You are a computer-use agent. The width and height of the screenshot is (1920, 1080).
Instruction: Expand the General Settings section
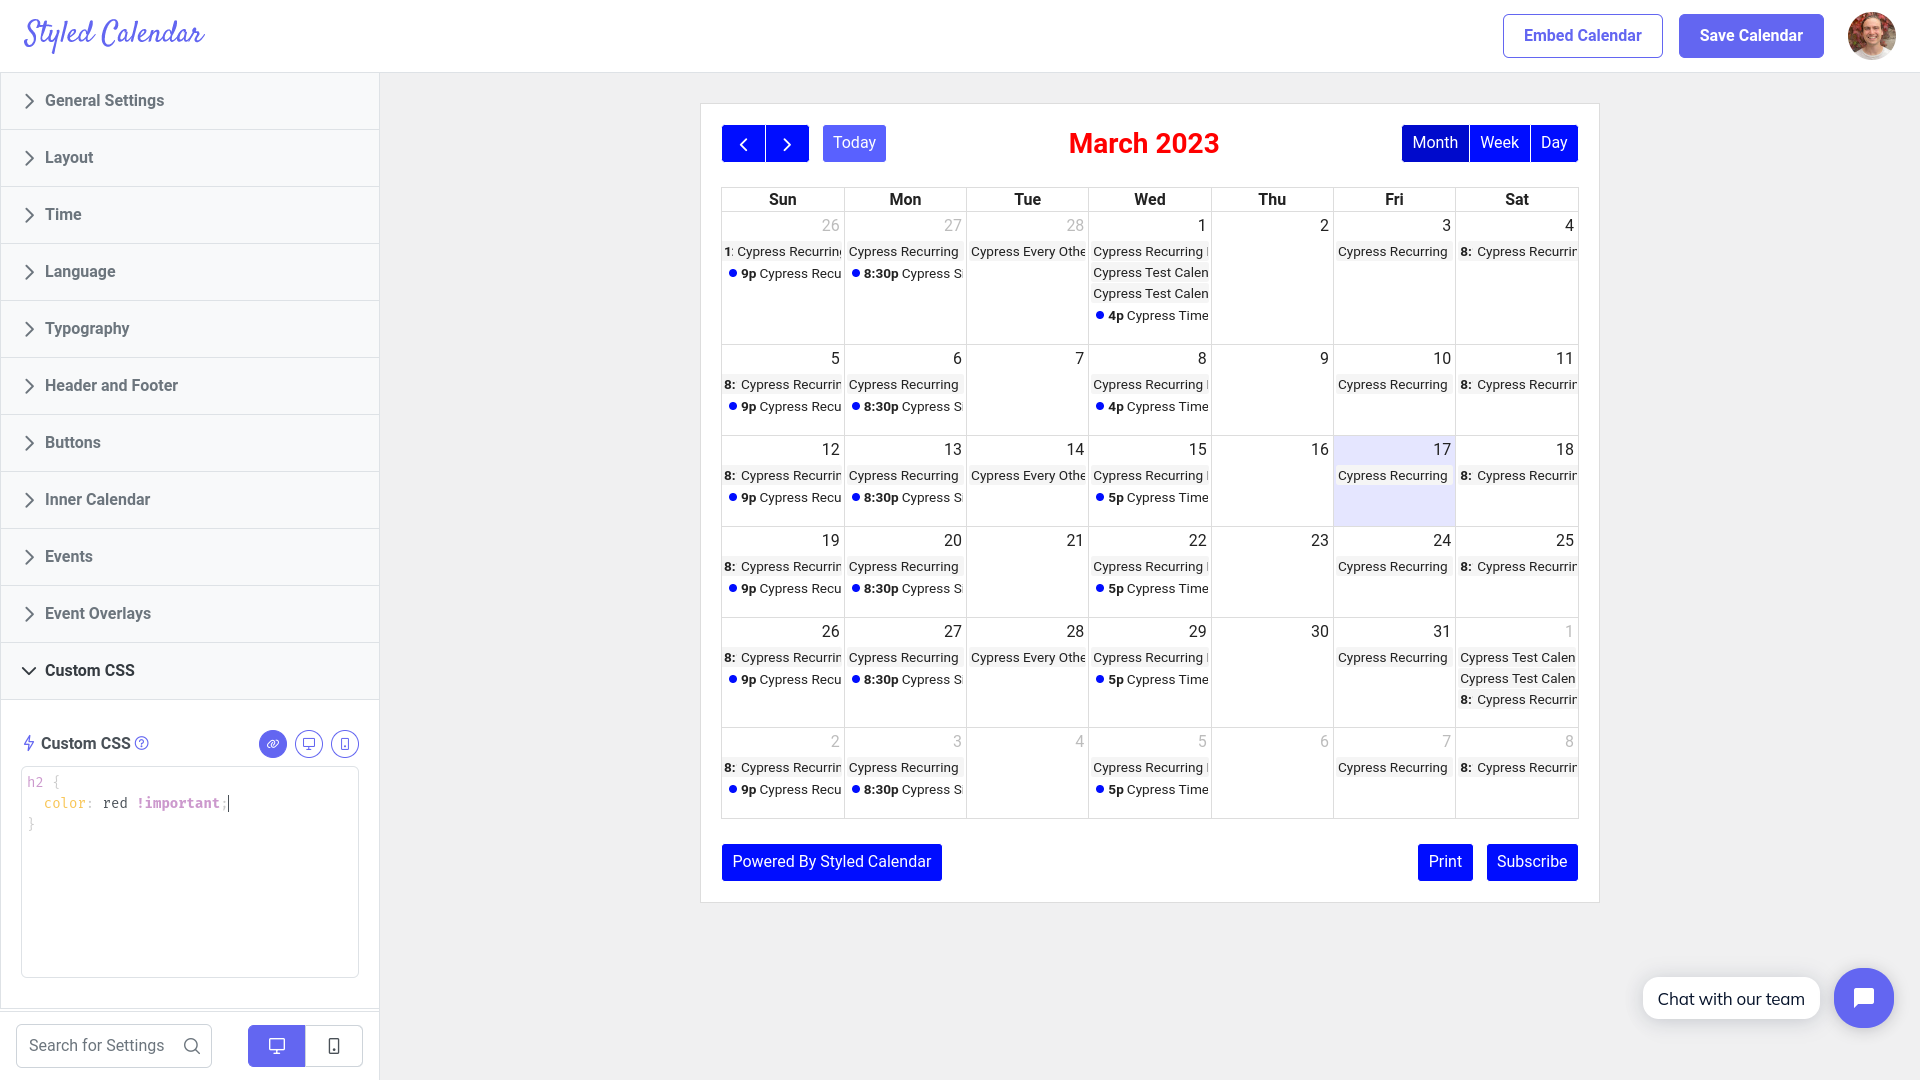pyautogui.click(x=189, y=100)
